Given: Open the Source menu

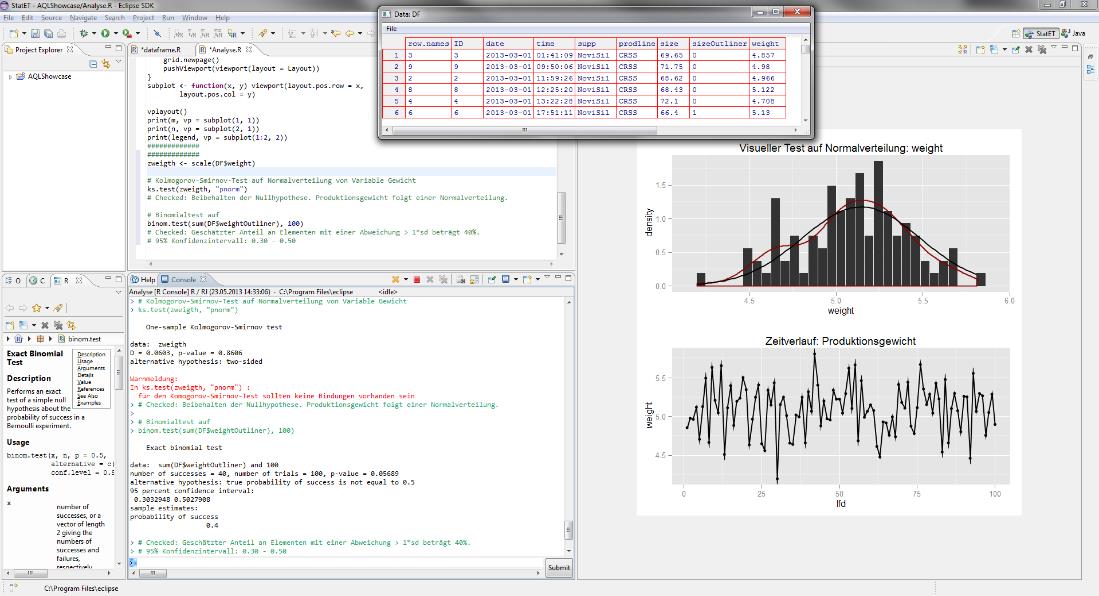Looking at the screenshot, I should click(51, 18).
